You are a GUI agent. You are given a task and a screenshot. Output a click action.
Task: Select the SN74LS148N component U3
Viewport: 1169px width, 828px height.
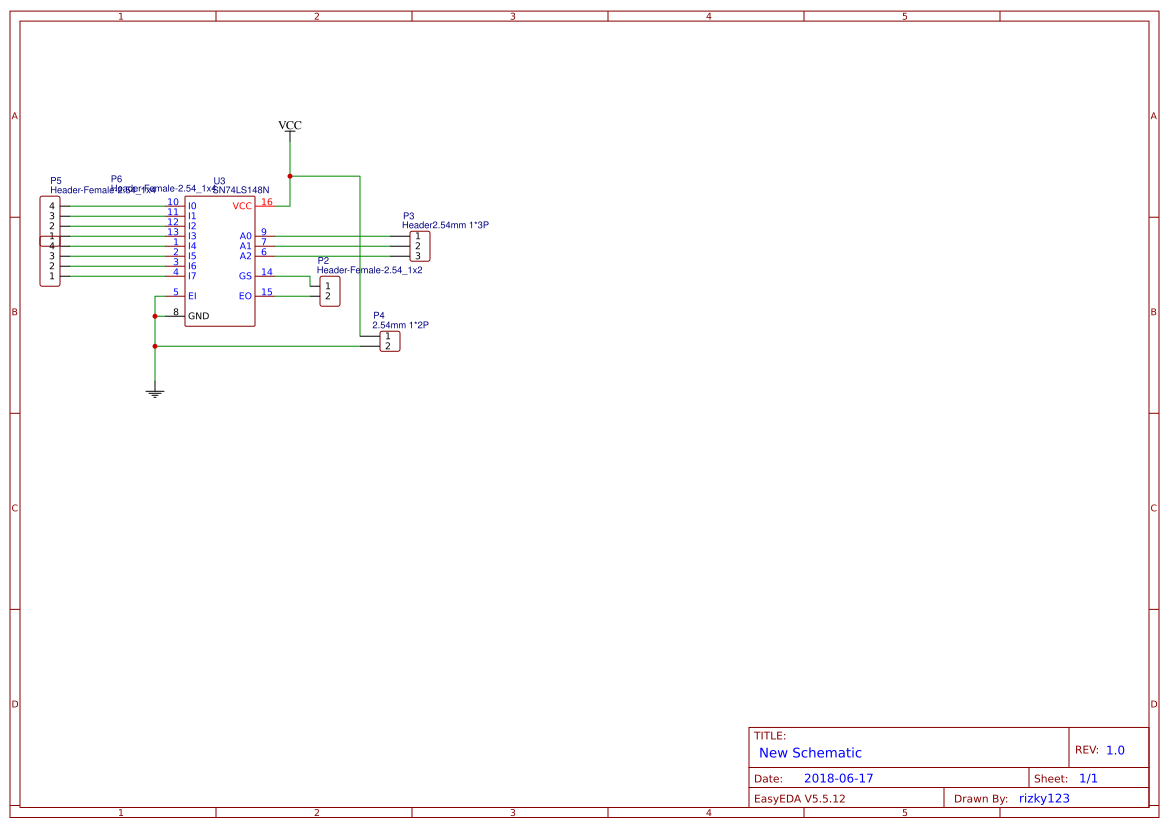[x=220, y=260]
